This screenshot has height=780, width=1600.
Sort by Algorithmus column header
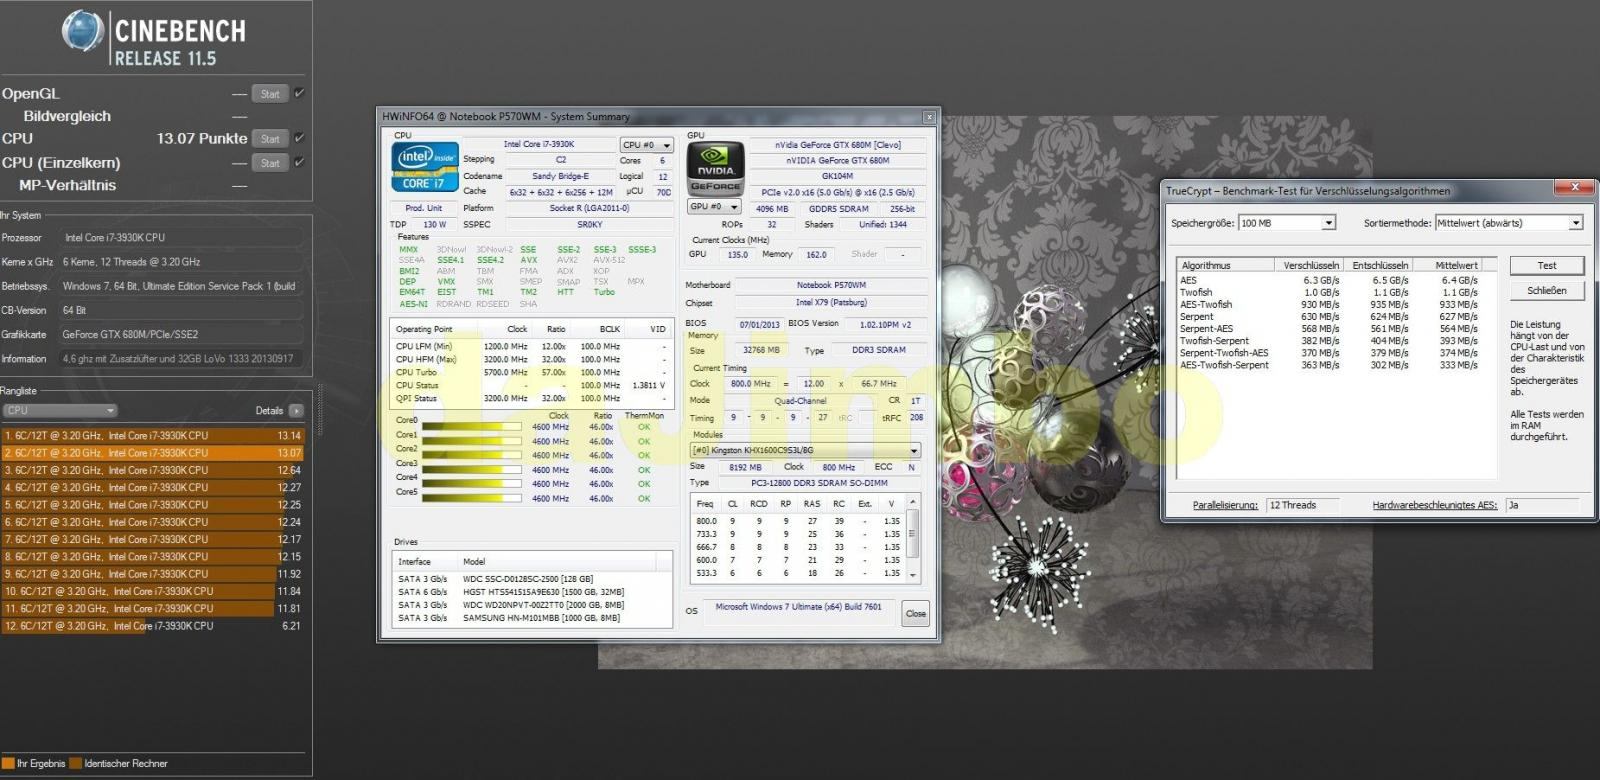click(1225, 265)
